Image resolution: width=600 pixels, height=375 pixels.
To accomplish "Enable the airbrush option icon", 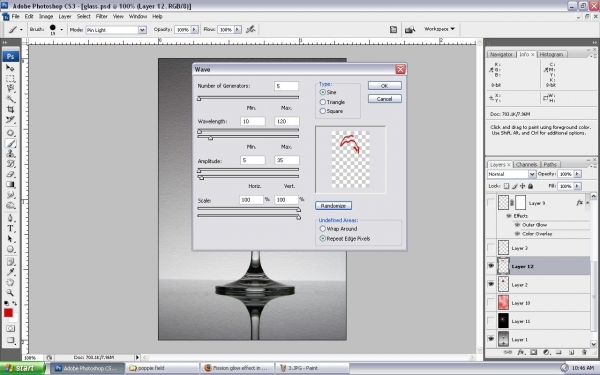I will point(251,29).
